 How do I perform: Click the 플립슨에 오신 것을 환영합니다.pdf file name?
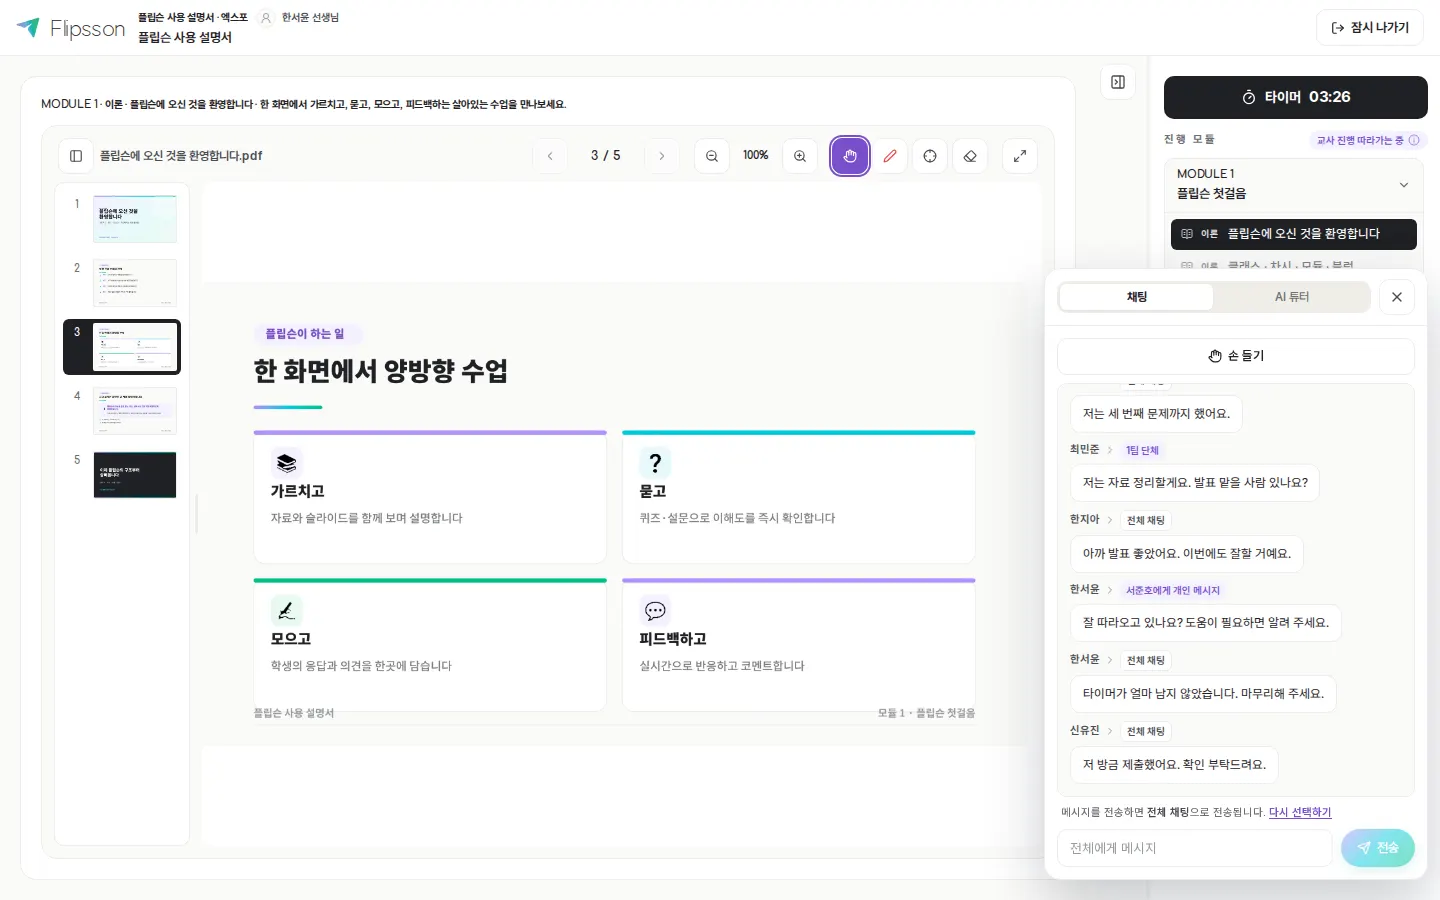pos(181,156)
